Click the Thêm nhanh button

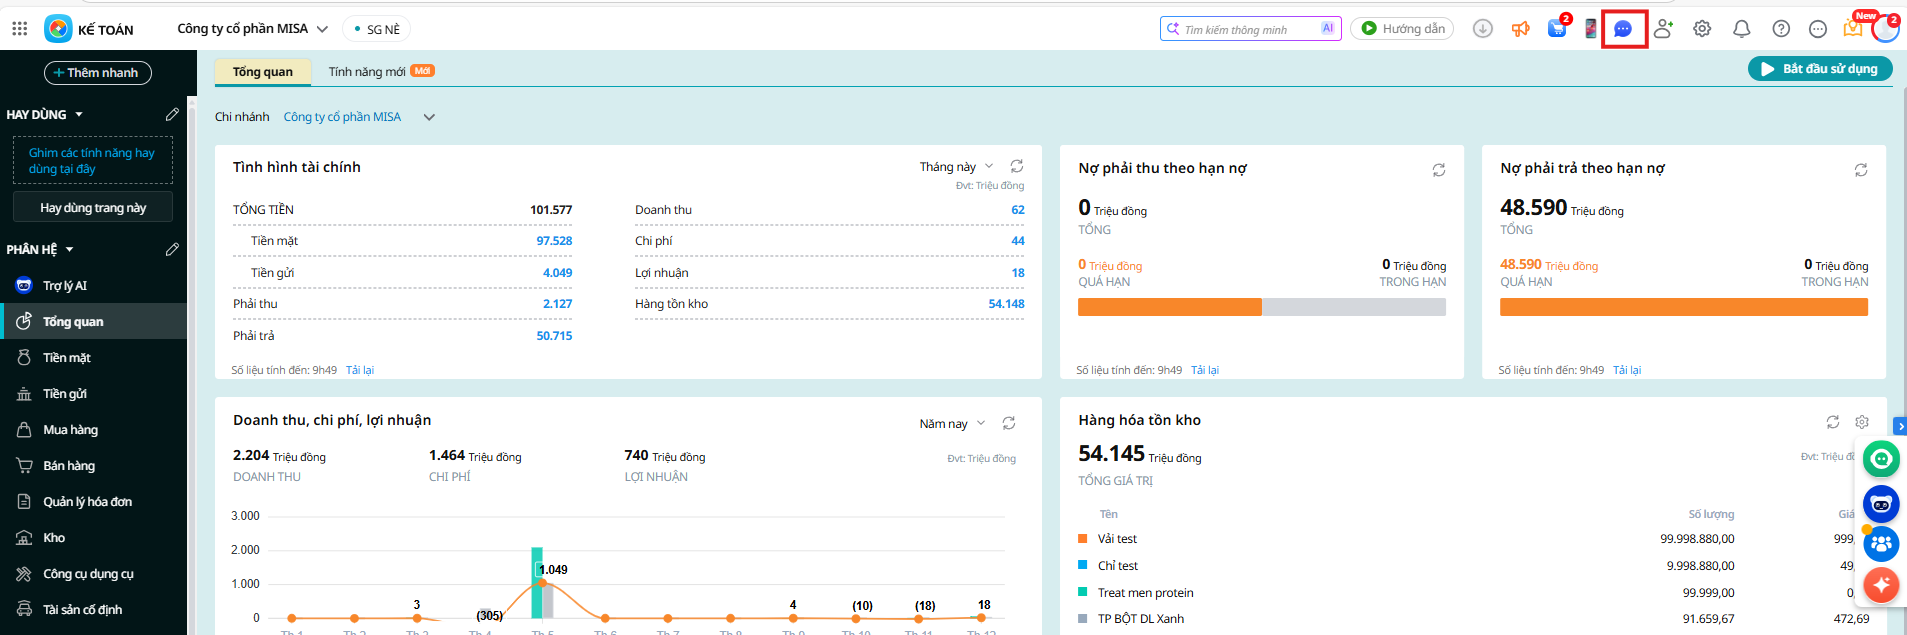97,73
